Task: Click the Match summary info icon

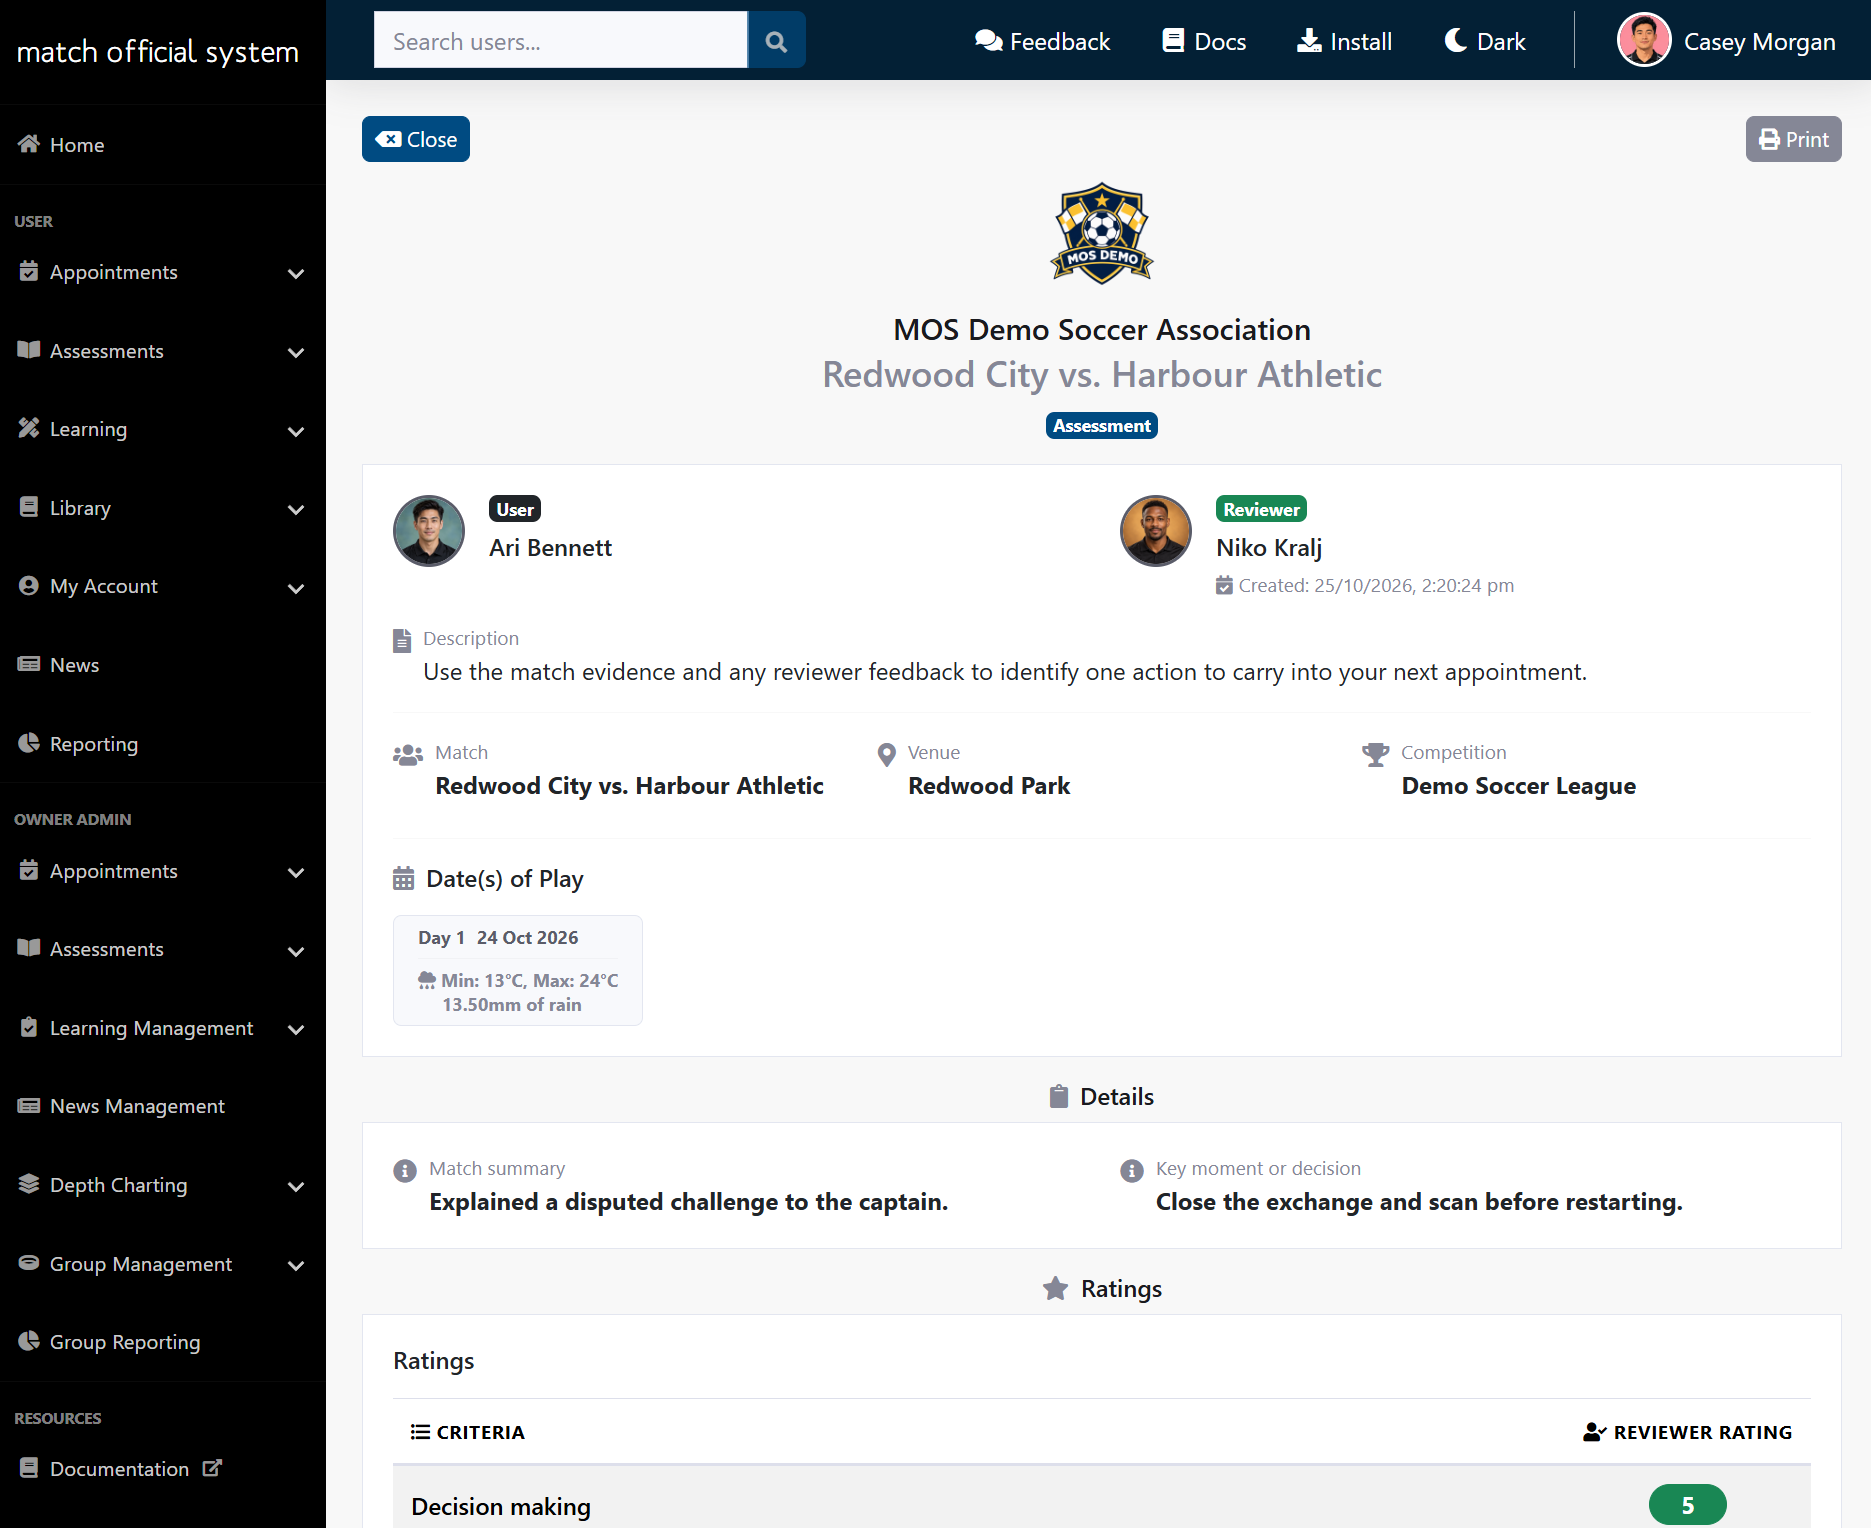Action: click(x=405, y=1170)
